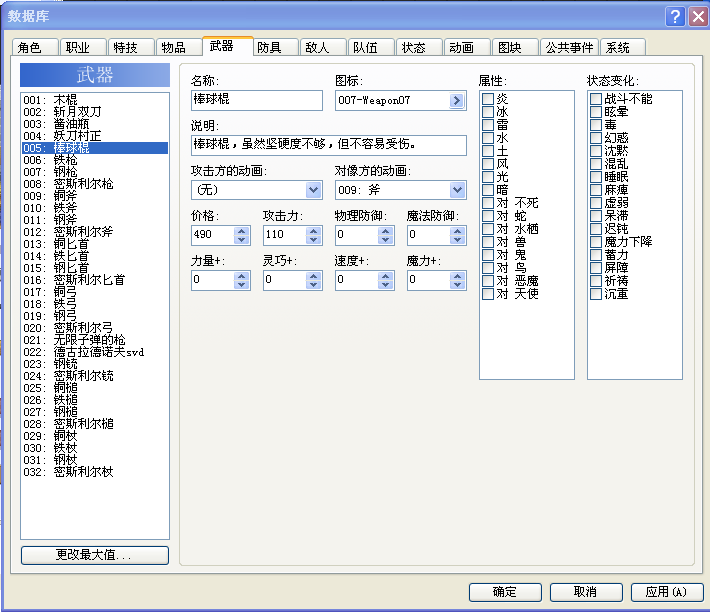Increase 物理防御 with up arrow
Viewport: 710px width, 612px height.
pyautogui.click(x=385, y=231)
